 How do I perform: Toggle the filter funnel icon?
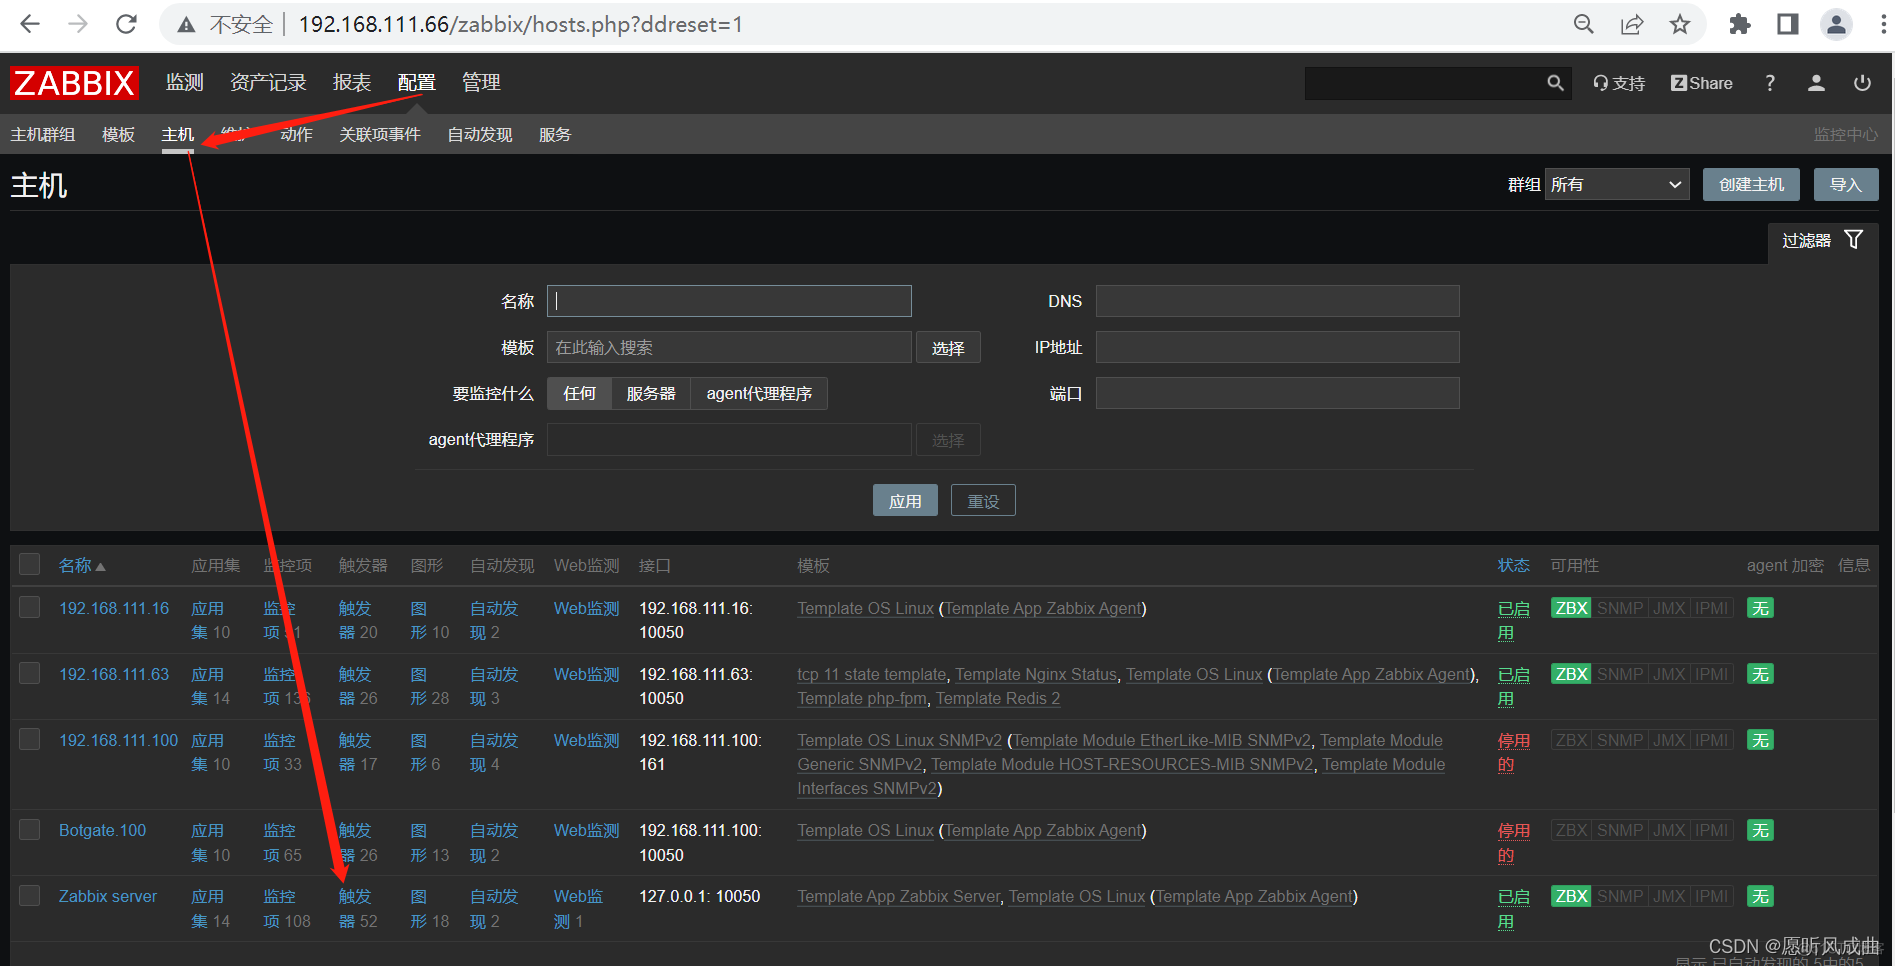[x=1854, y=240]
